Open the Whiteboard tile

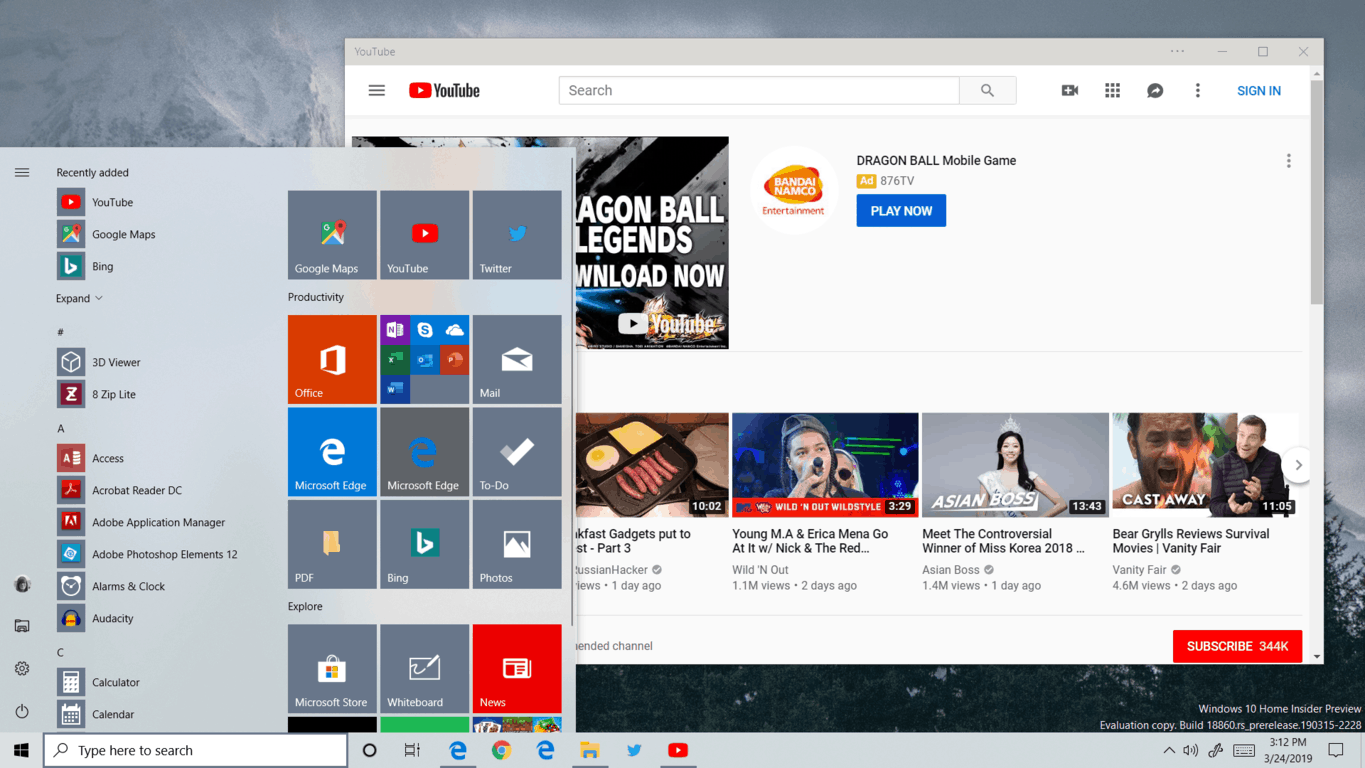click(424, 669)
